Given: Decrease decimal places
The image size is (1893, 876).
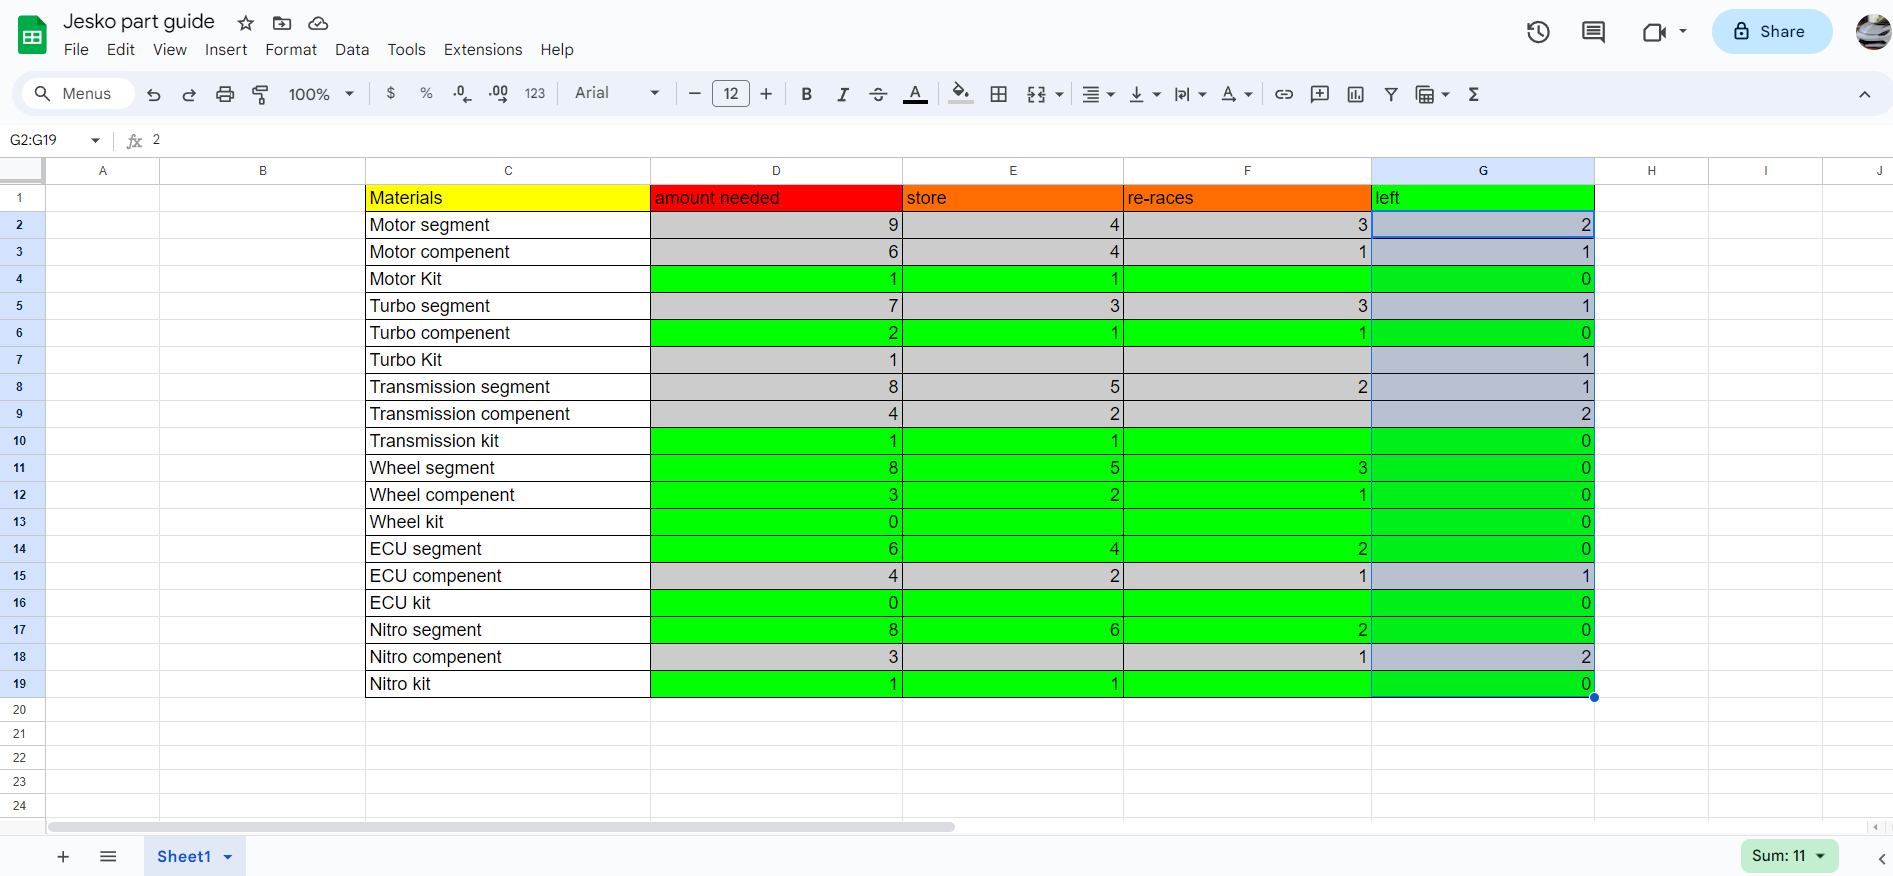Looking at the screenshot, I should (x=462, y=94).
